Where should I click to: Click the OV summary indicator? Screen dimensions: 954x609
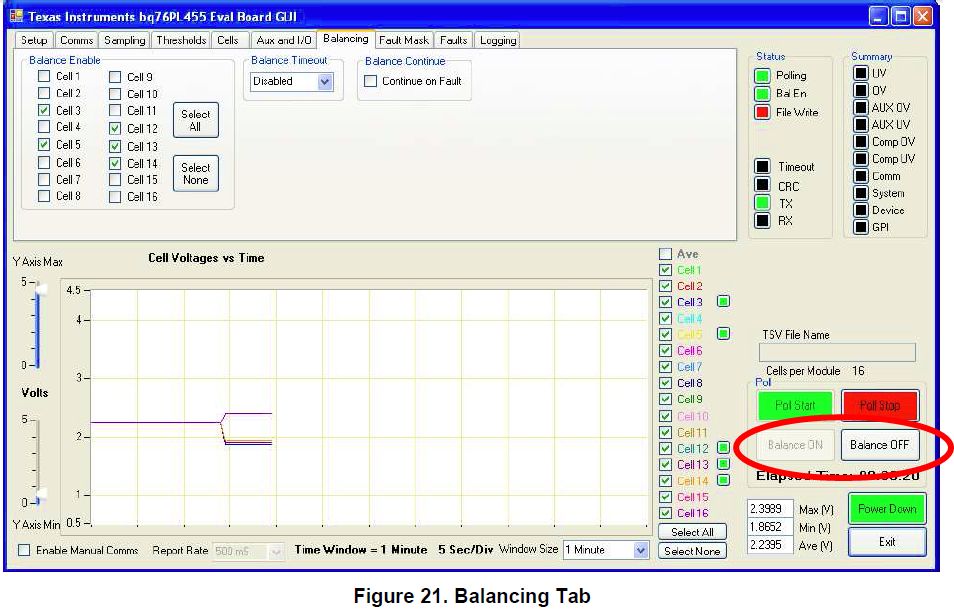click(x=860, y=90)
